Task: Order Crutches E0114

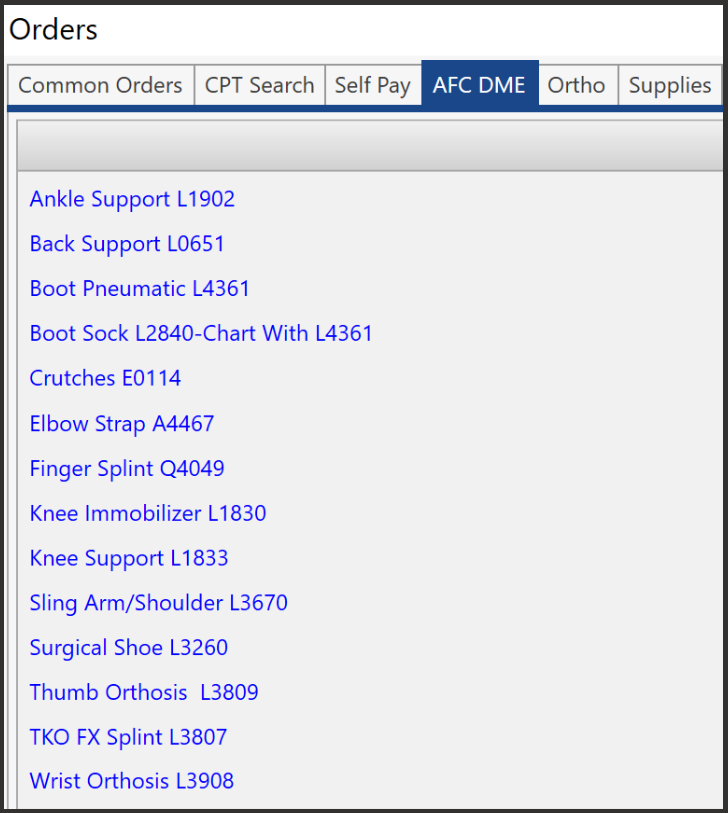Action: tap(105, 379)
